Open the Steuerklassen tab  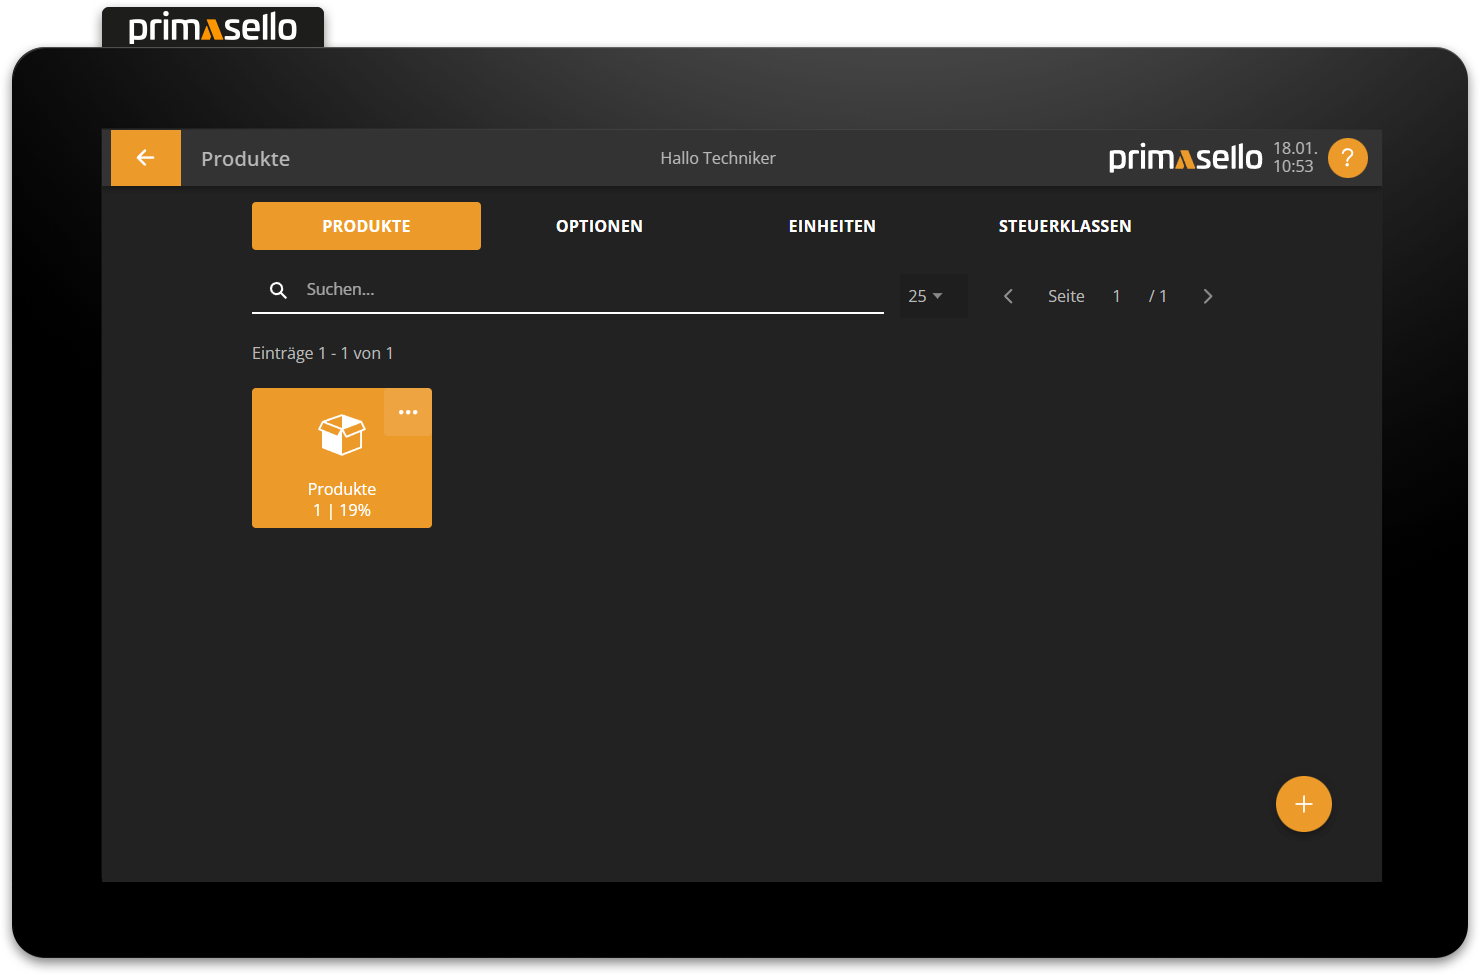(x=1065, y=226)
